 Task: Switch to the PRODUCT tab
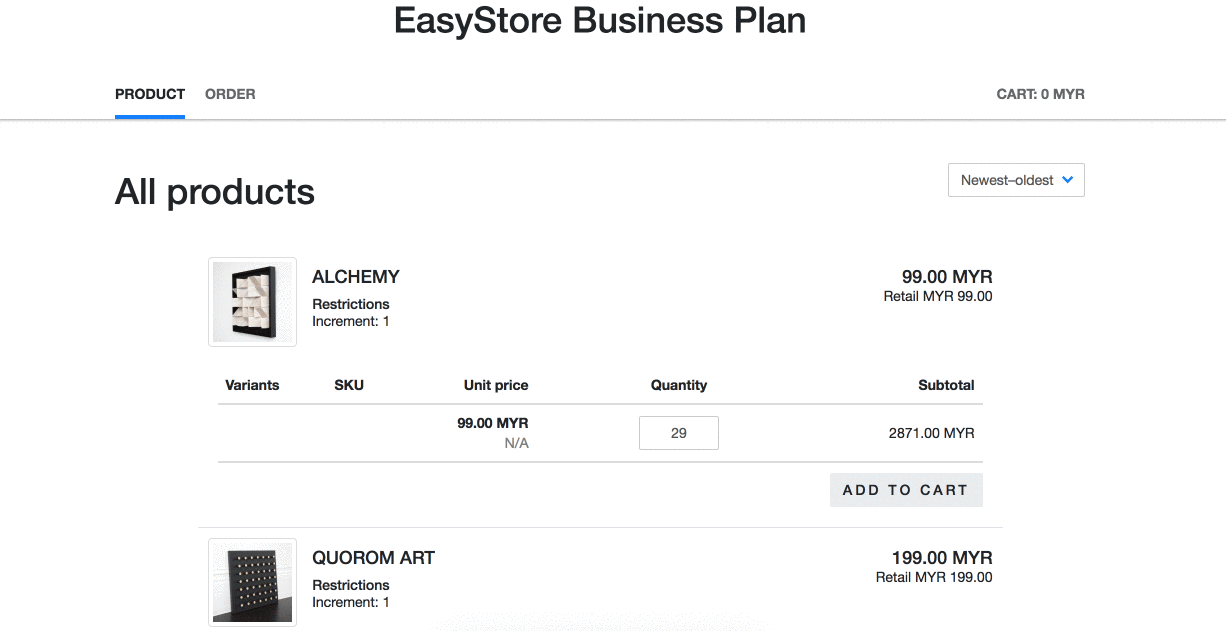(x=150, y=94)
